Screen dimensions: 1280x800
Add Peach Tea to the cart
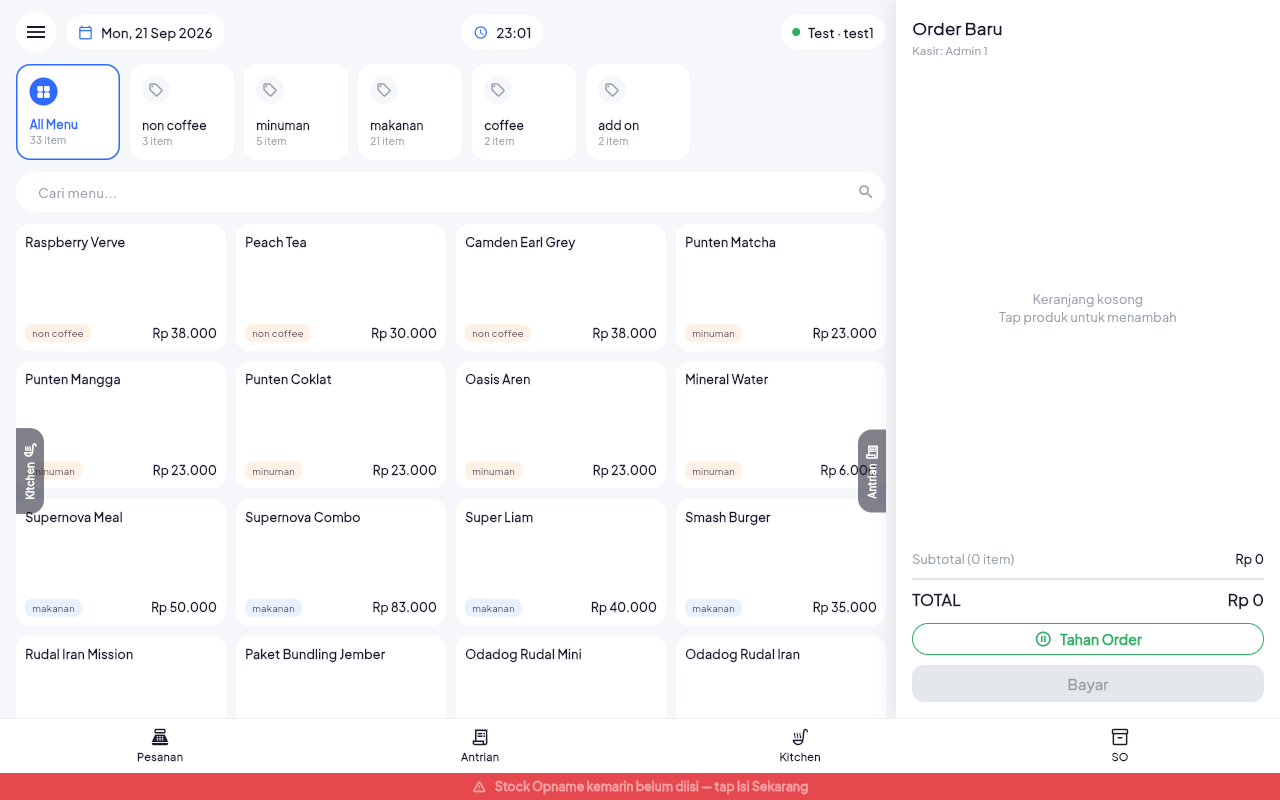(x=341, y=288)
